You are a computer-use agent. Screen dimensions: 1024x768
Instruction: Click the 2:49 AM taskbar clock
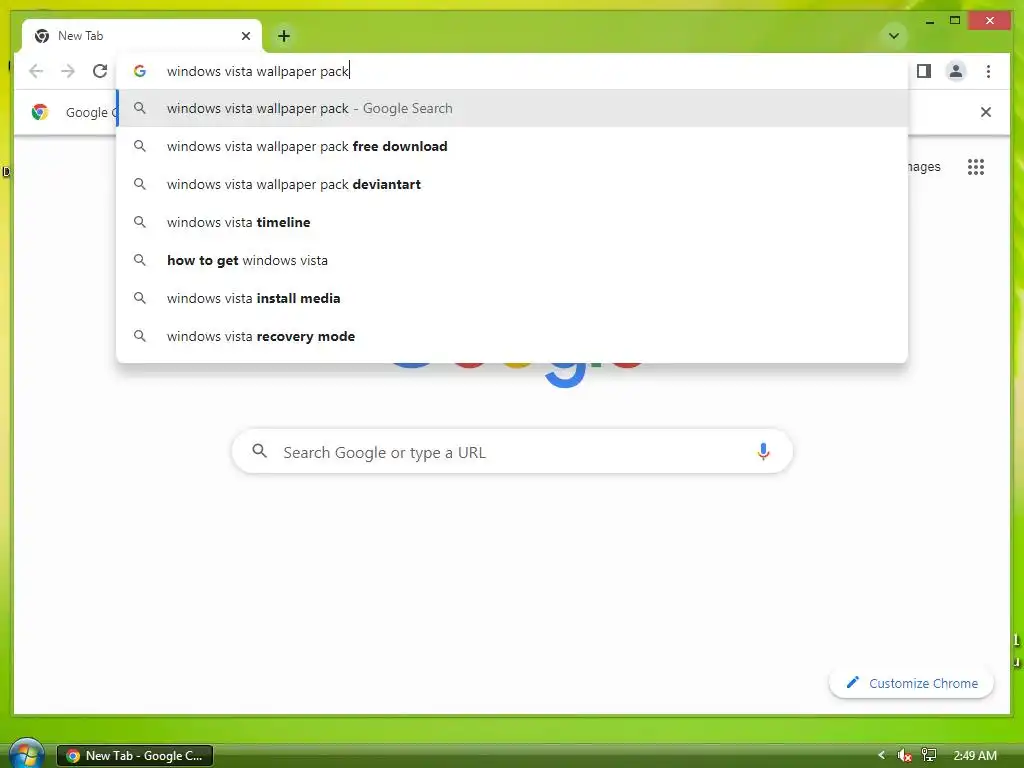[x=975, y=756]
